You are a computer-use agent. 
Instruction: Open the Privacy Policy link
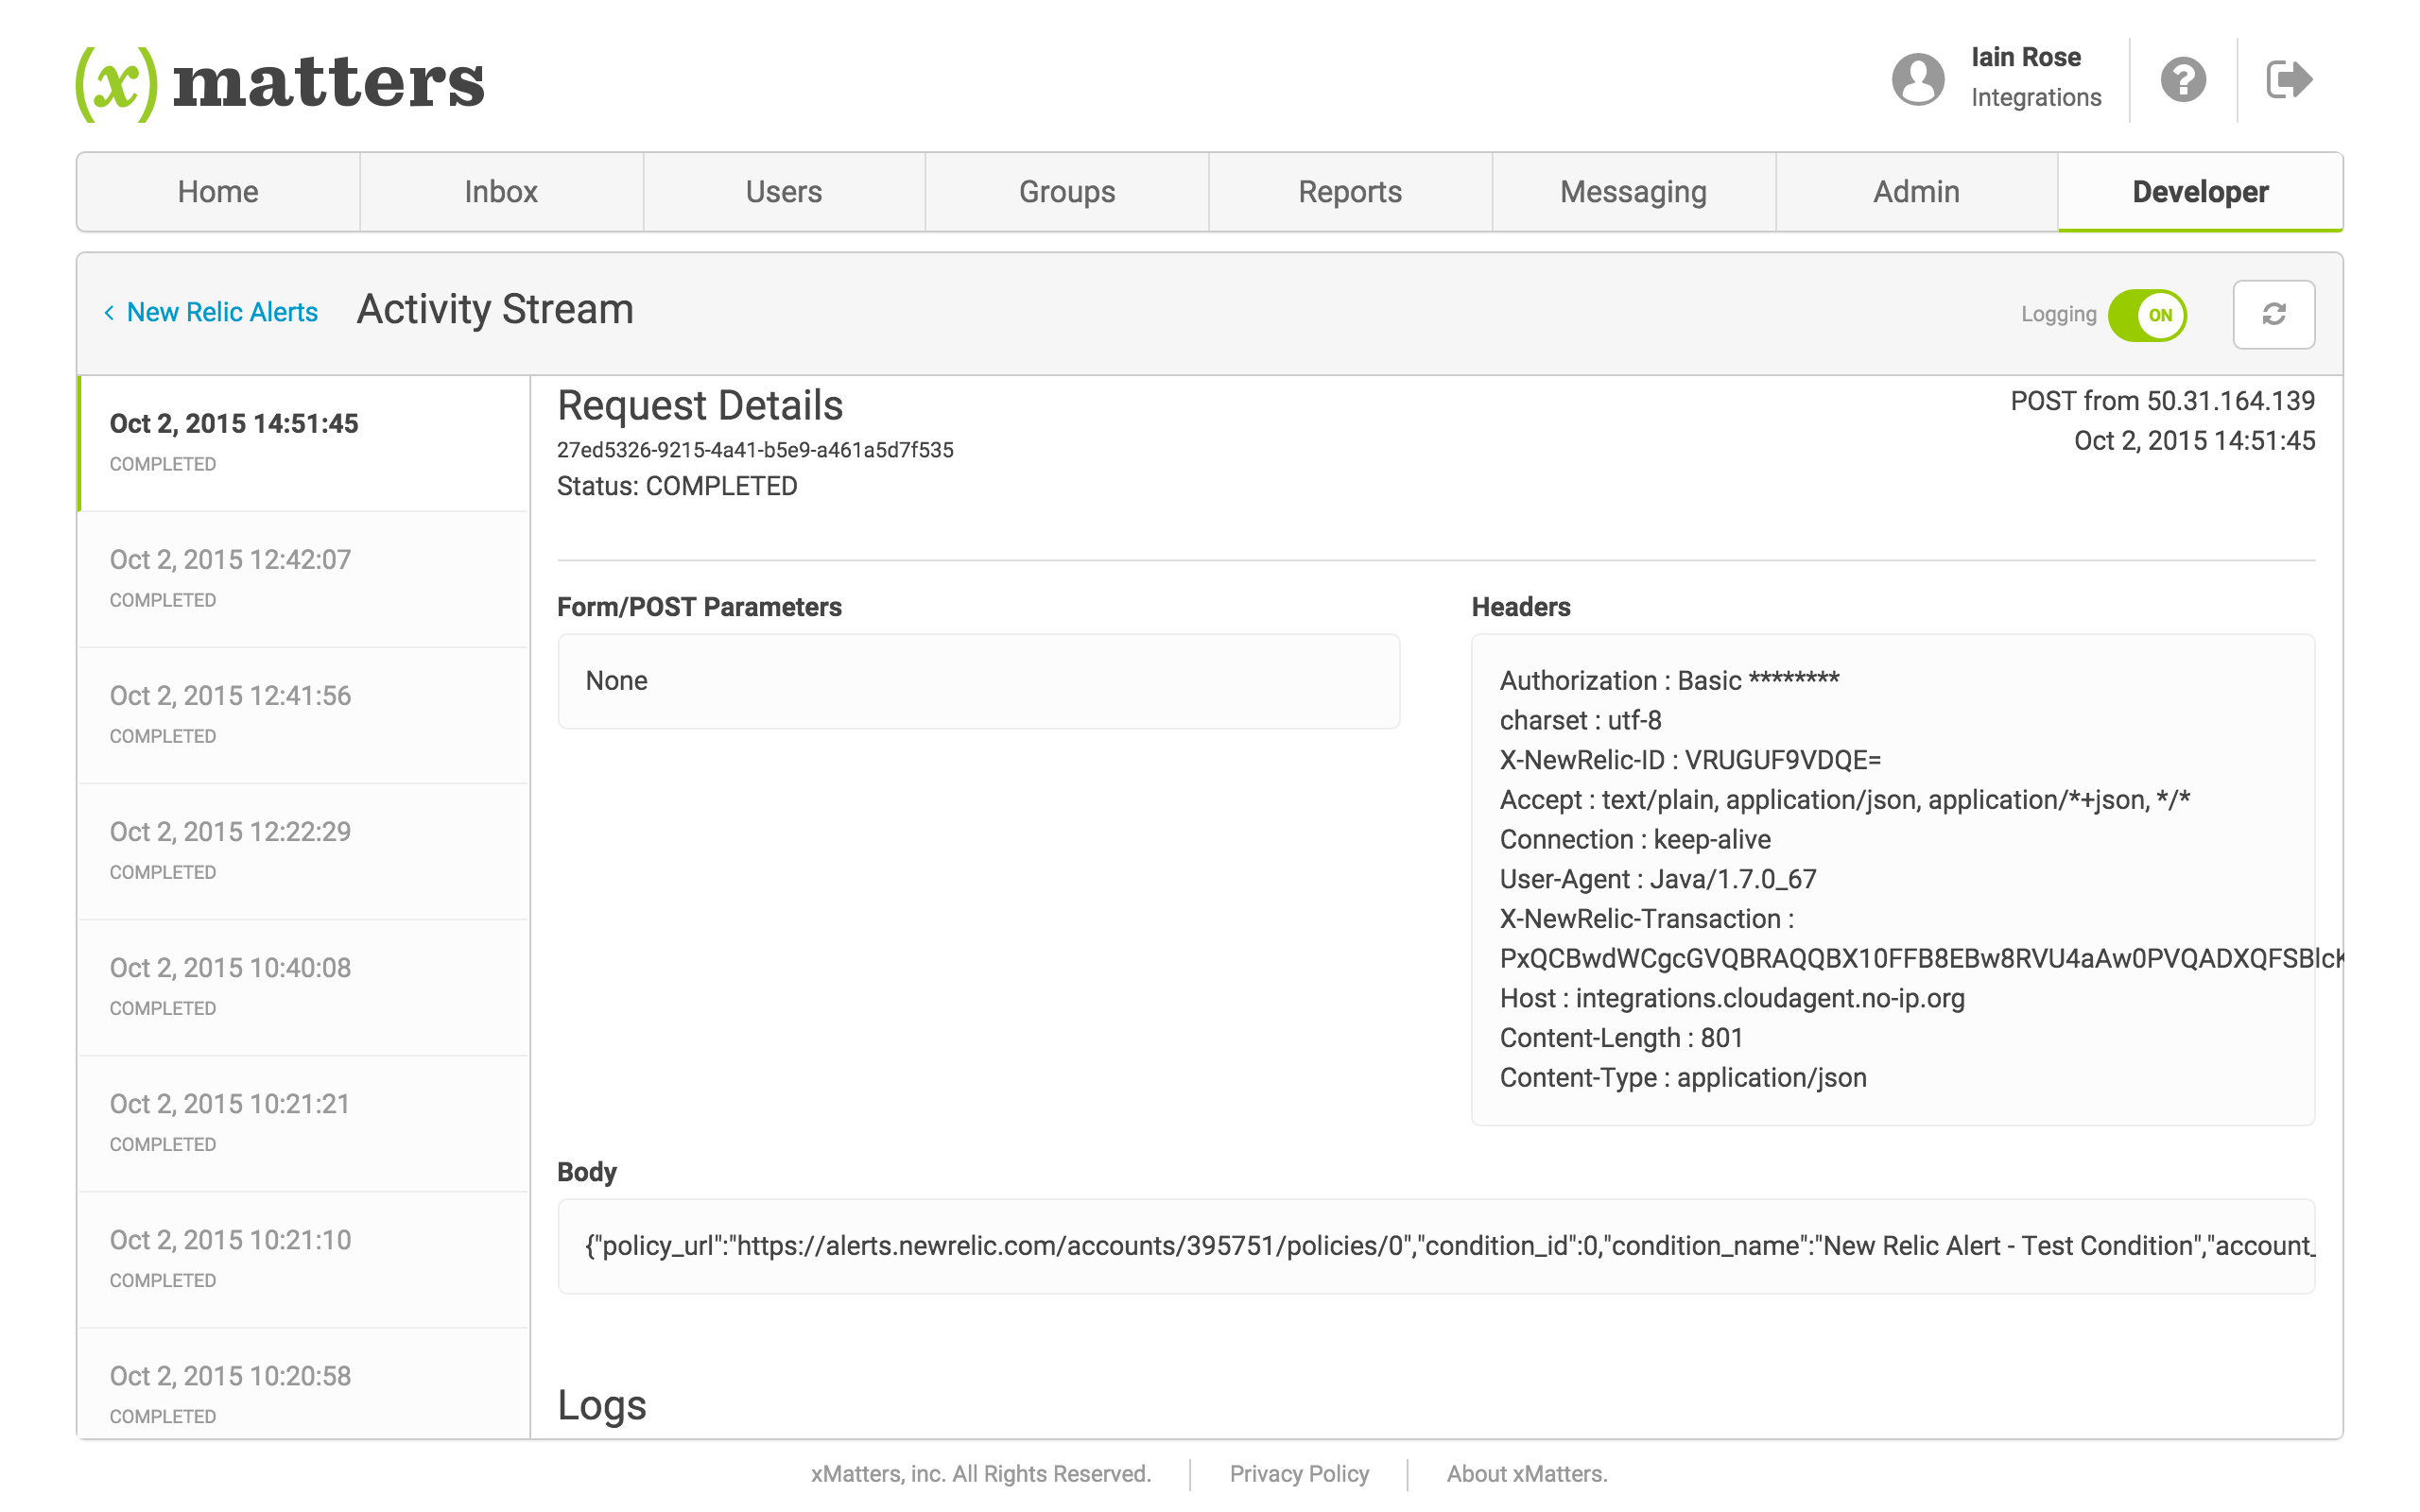click(1298, 1474)
